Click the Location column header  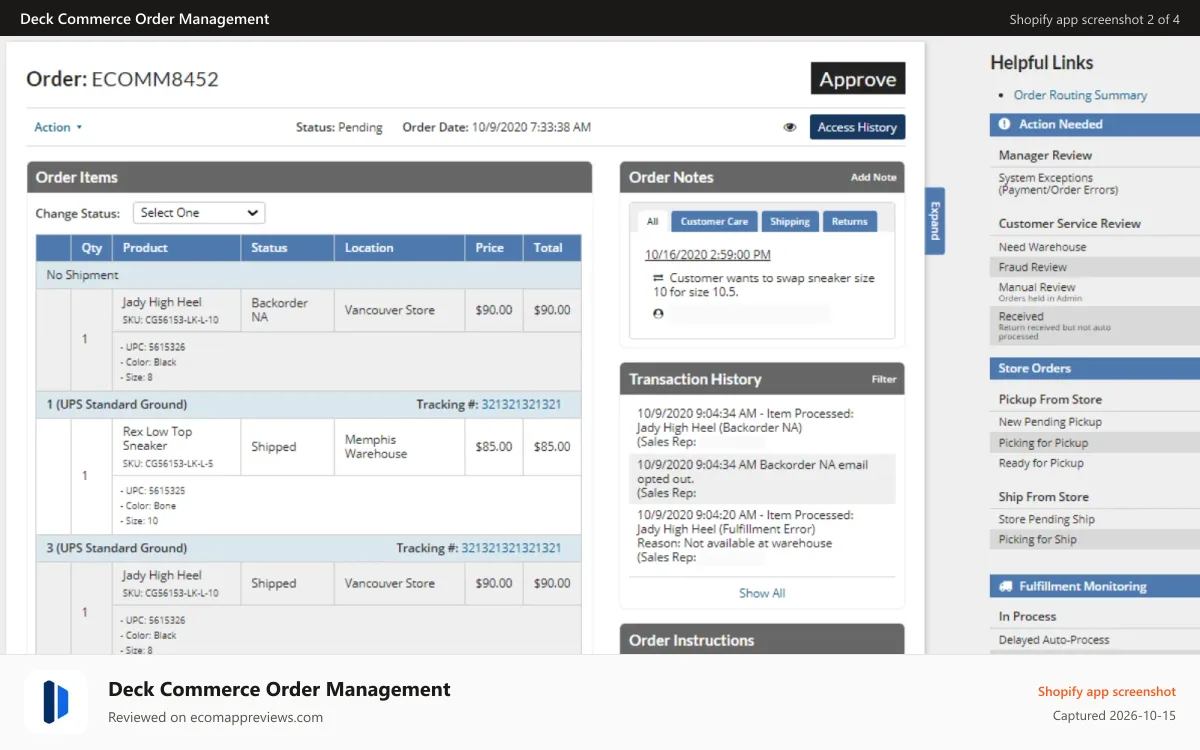[x=399, y=248]
